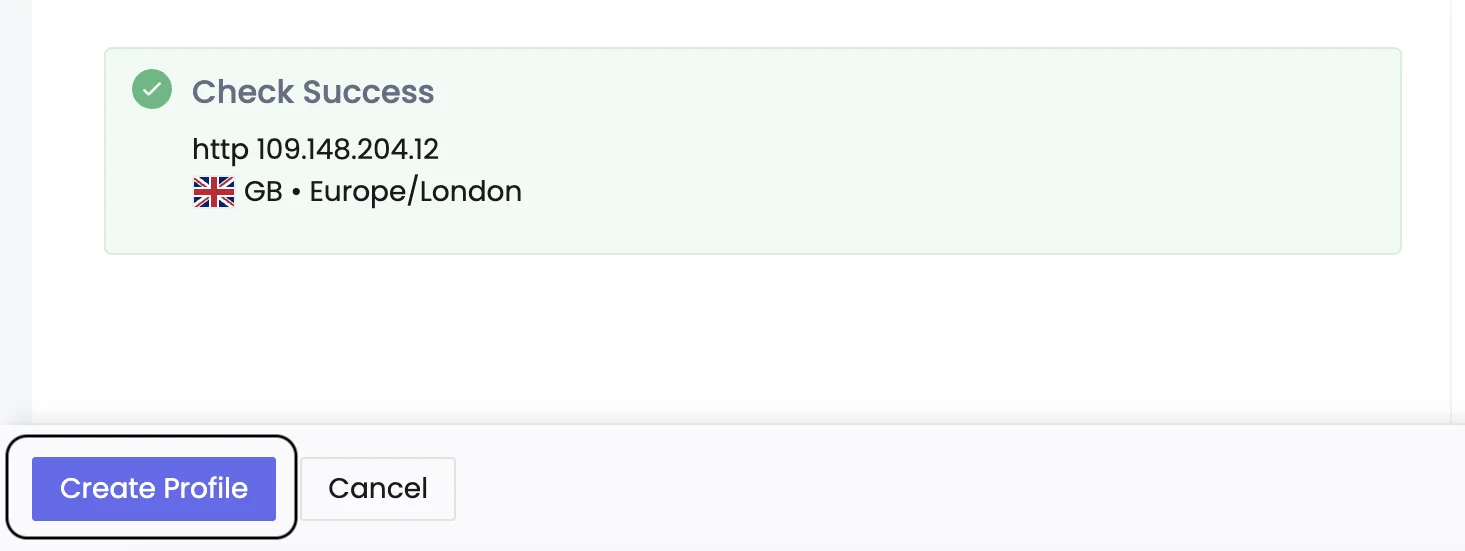Click the green success checkmark icon

pyautogui.click(x=152, y=89)
